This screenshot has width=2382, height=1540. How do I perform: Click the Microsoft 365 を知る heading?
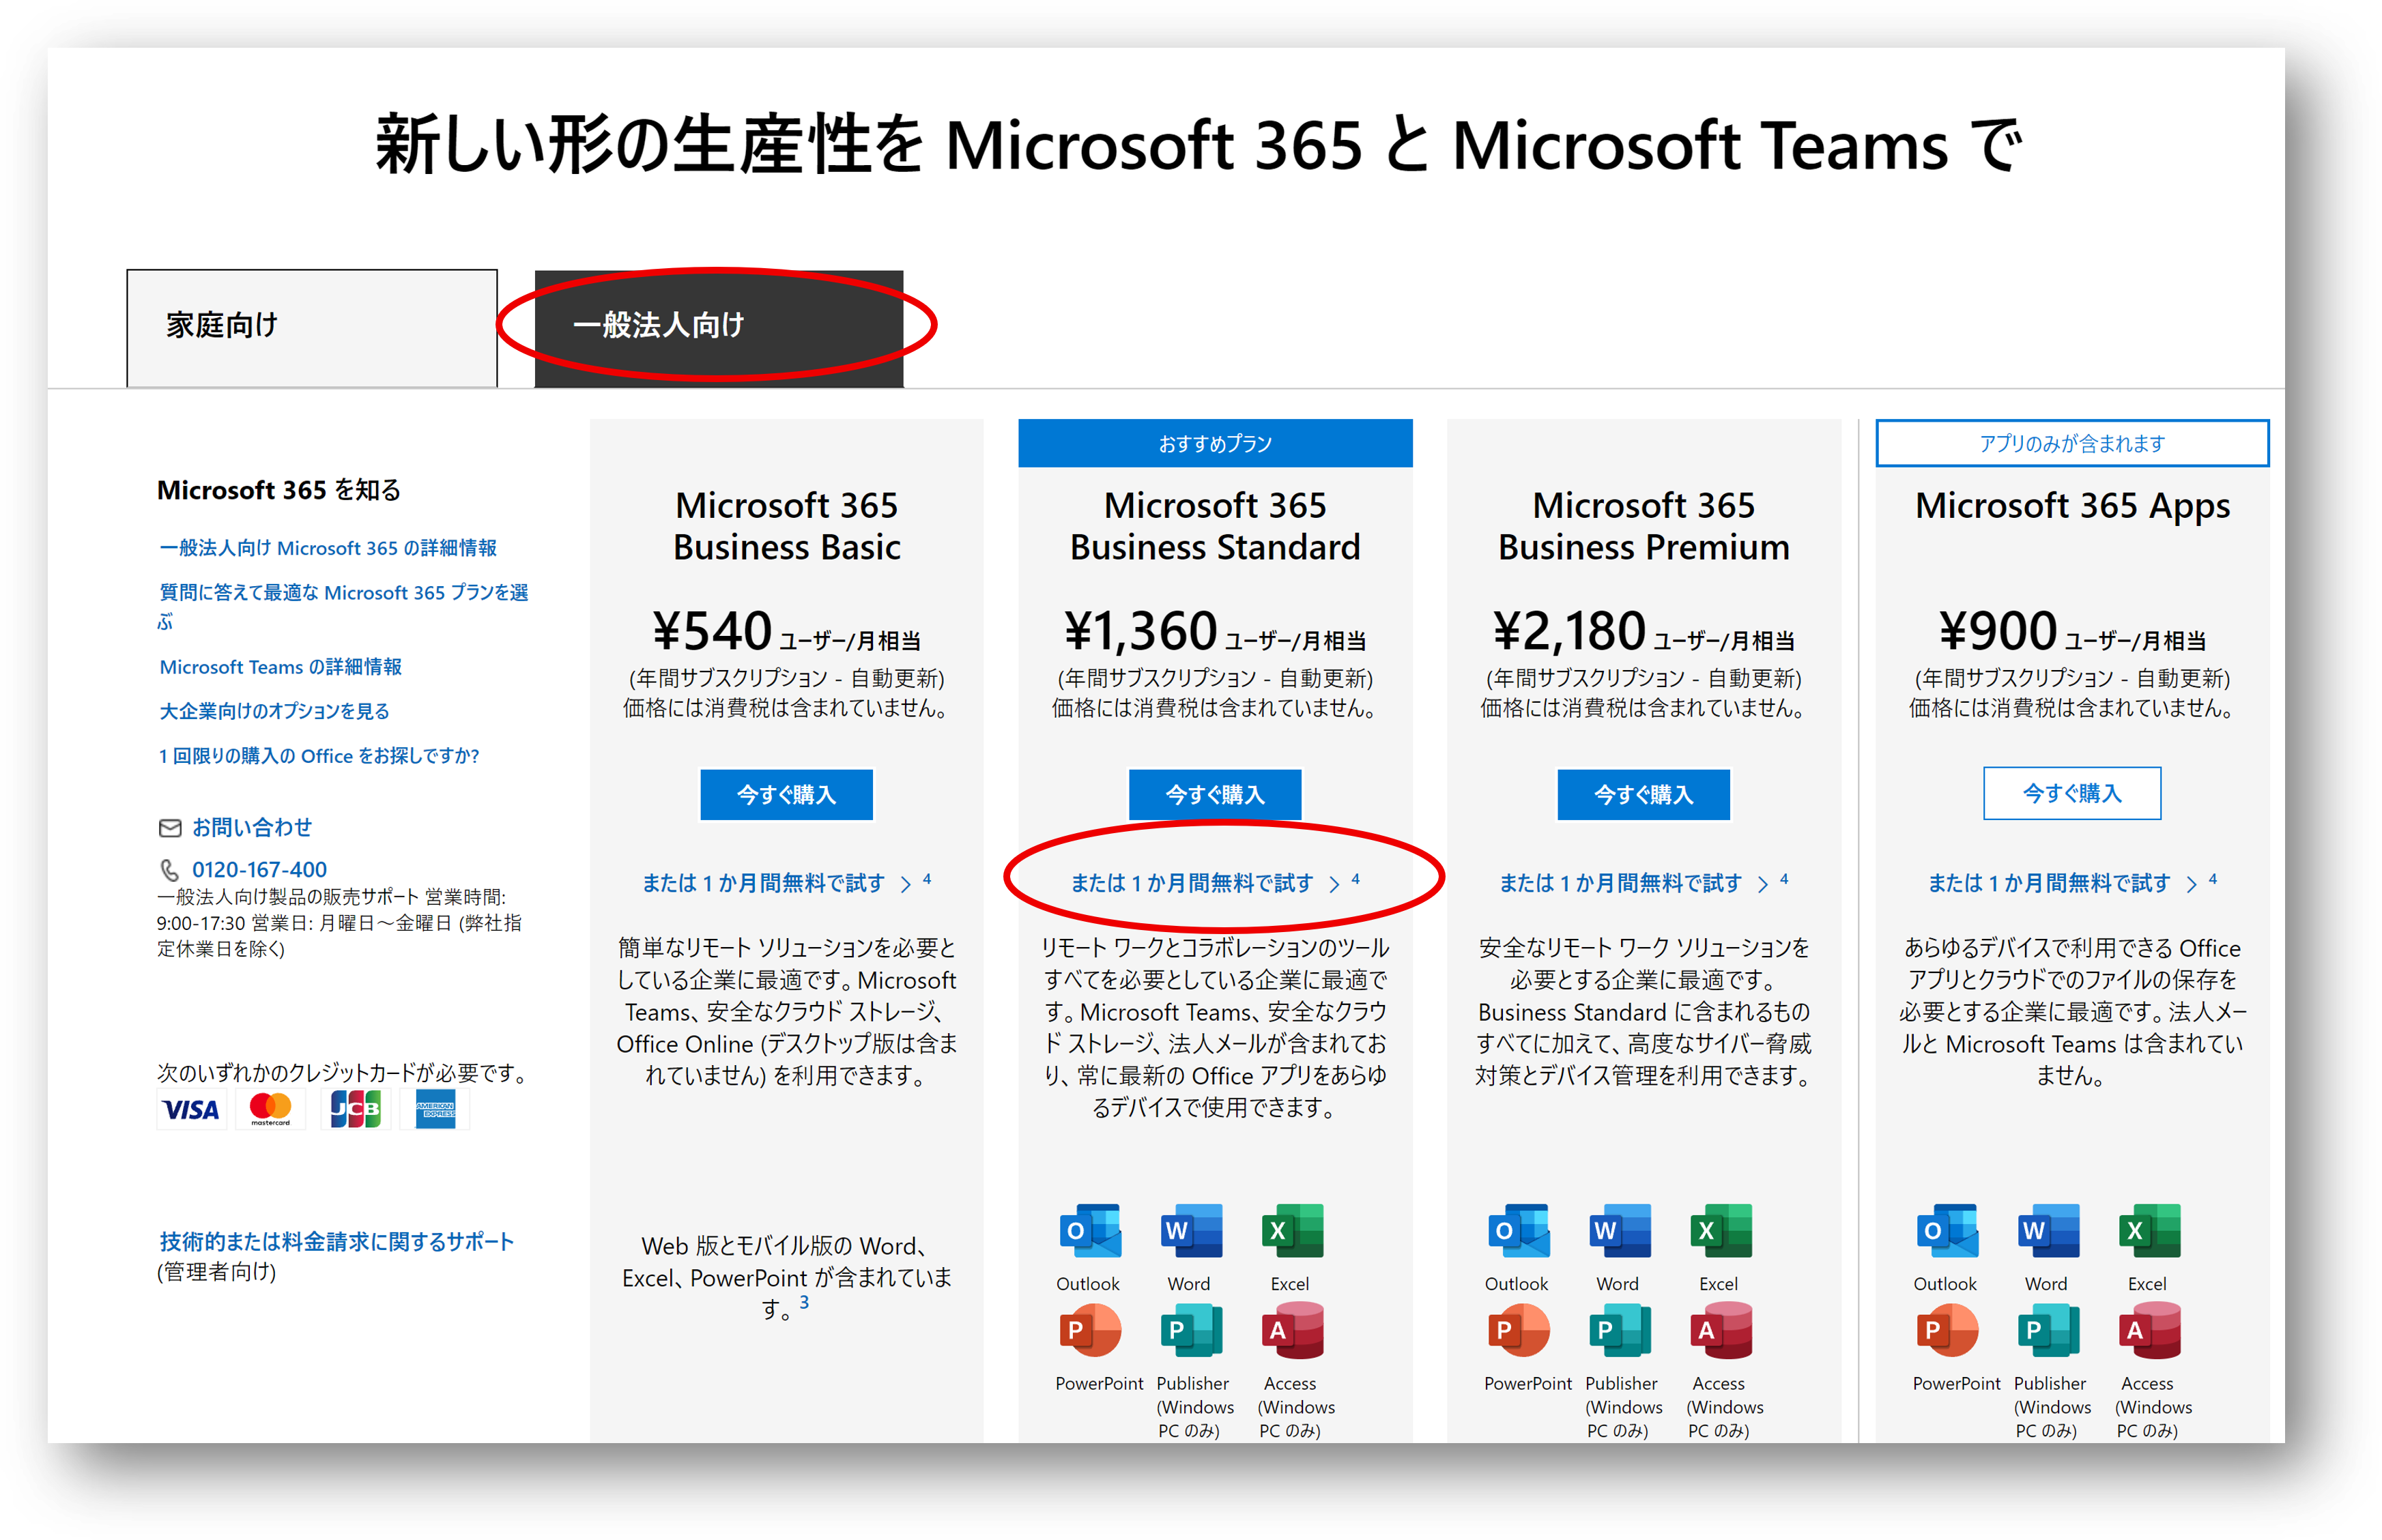279,490
